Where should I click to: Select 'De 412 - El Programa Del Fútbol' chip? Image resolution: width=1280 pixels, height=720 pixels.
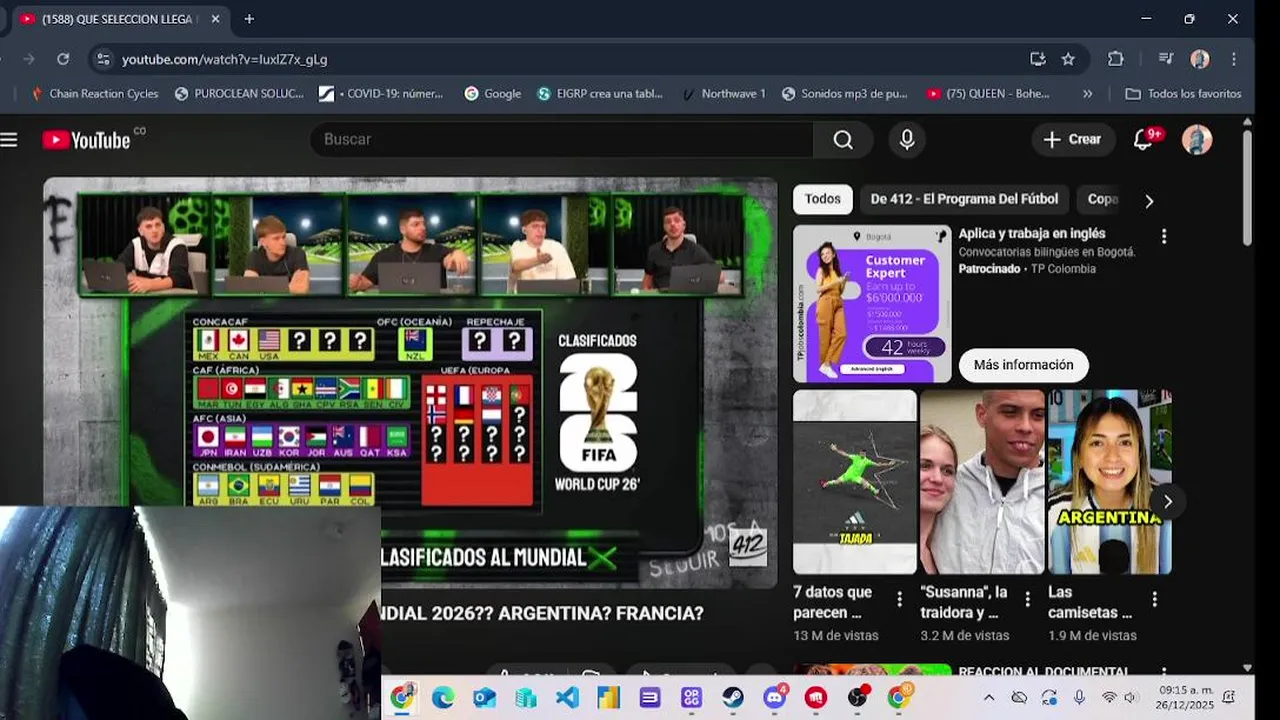coord(964,199)
